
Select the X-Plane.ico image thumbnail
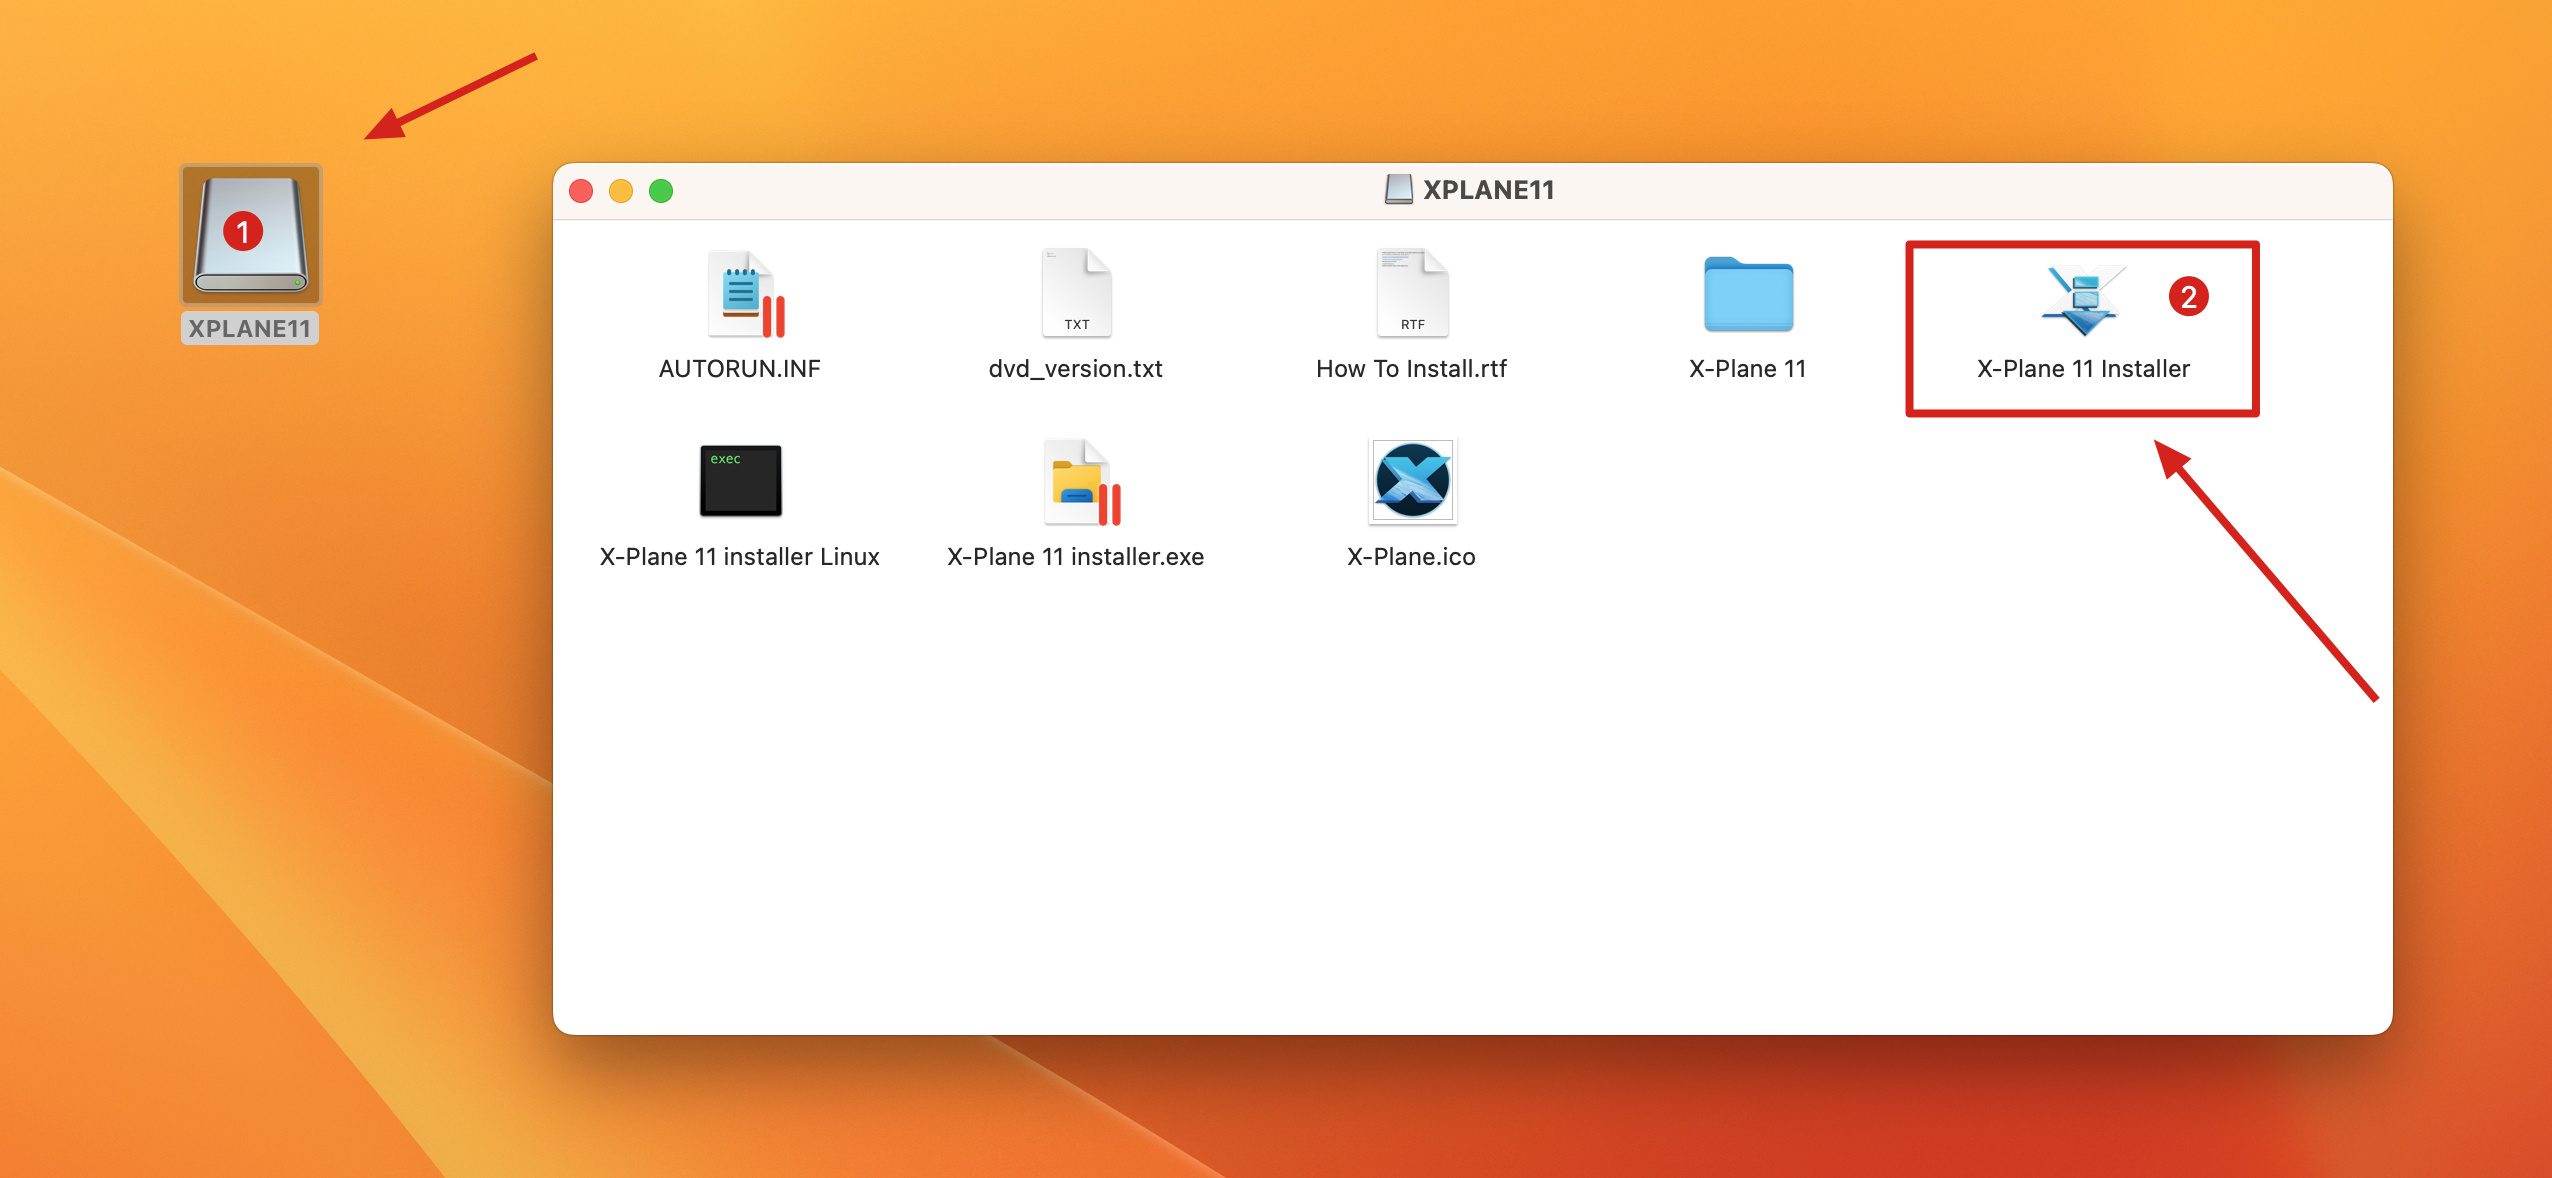pyautogui.click(x=1411, y=481)
